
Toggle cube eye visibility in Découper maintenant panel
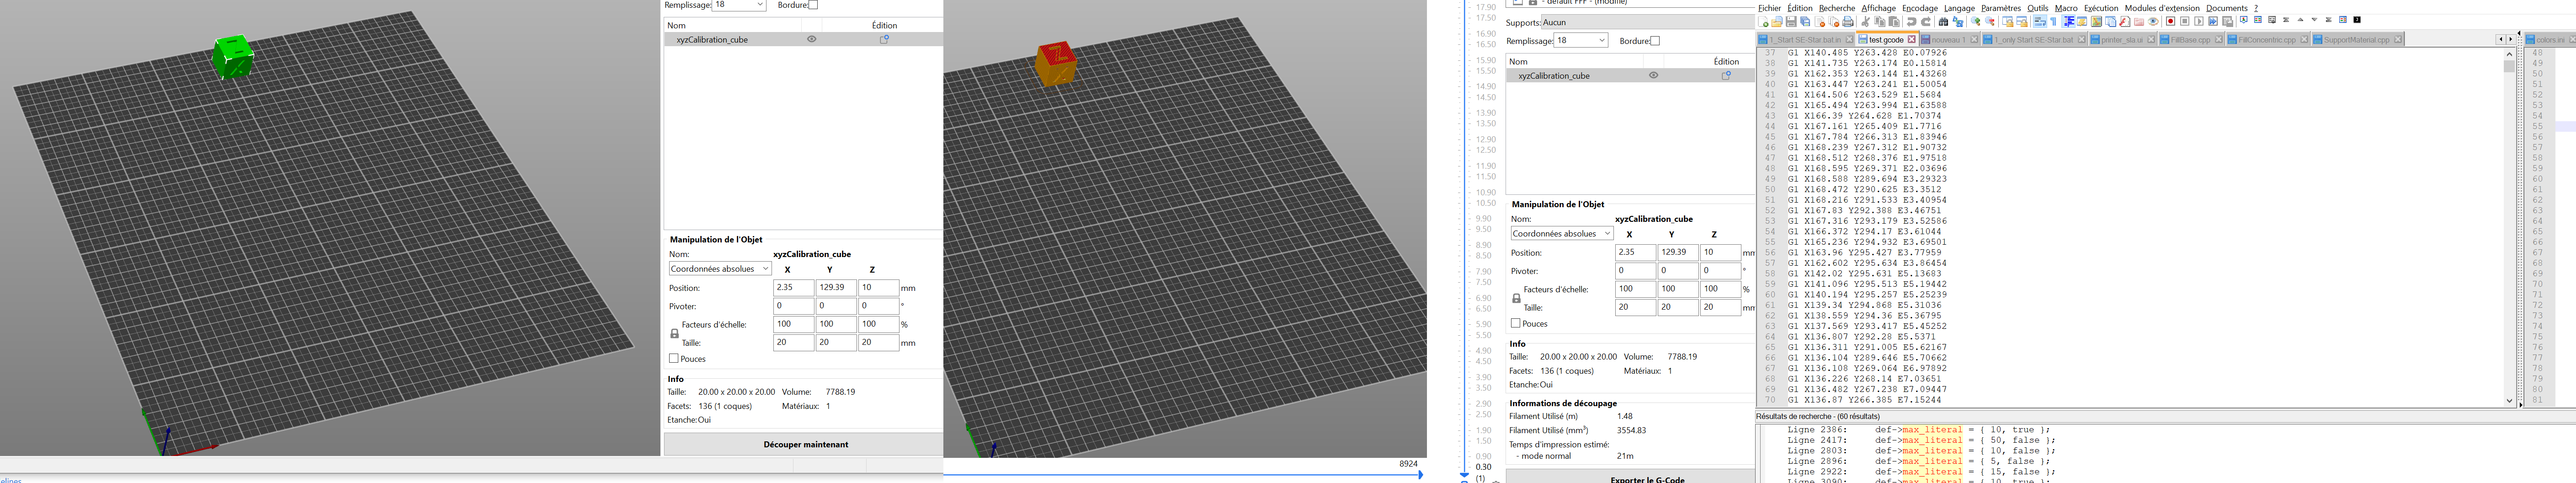point(812,39)
